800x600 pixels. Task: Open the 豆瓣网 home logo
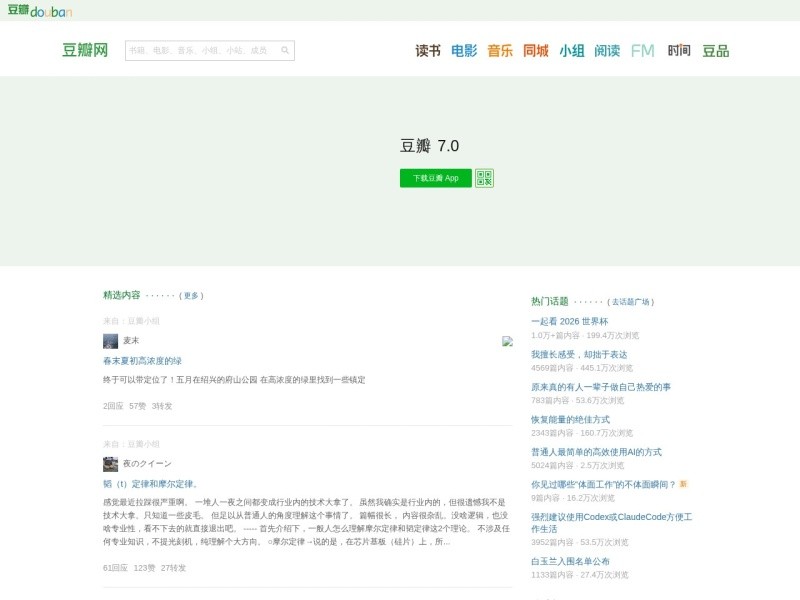point(85,50)
